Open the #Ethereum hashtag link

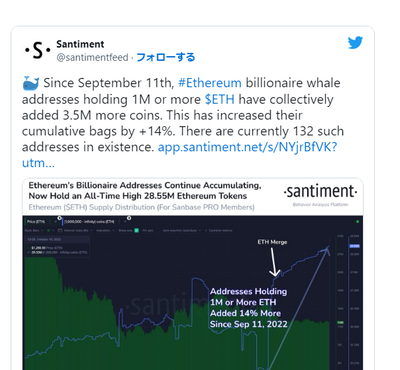coord(210,83)
